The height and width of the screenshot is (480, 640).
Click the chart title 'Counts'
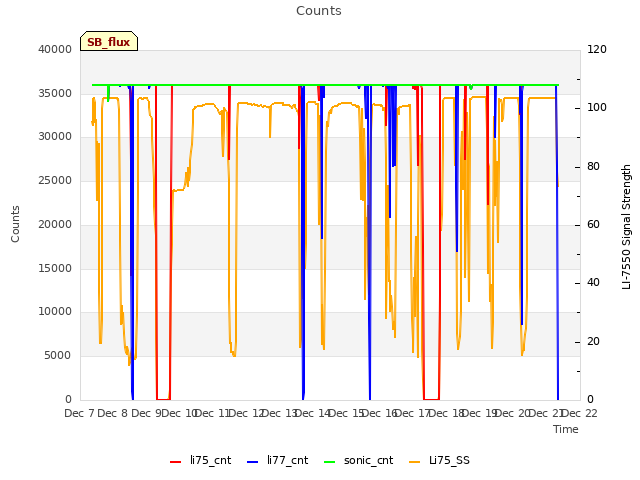(319, 11)
